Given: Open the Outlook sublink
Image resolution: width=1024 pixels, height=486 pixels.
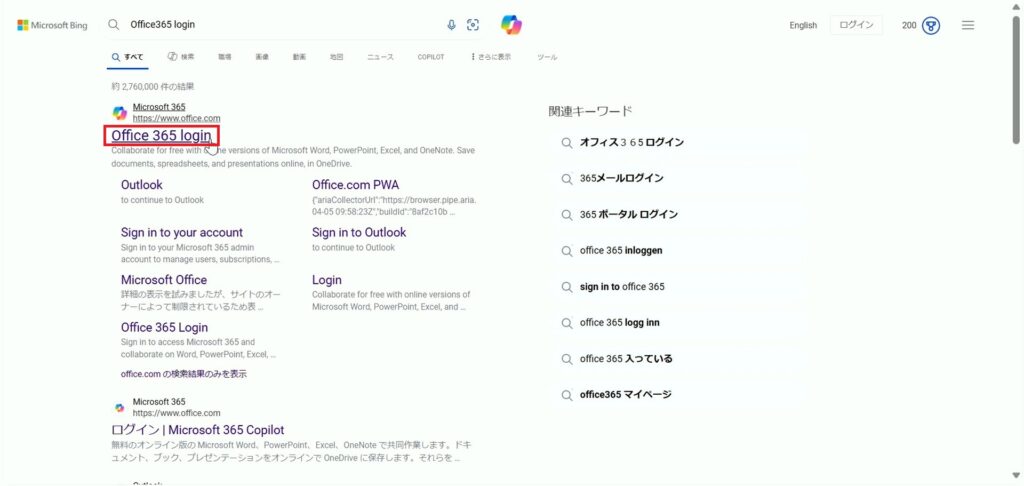Looking at the screenshot, I should [142, 185].
